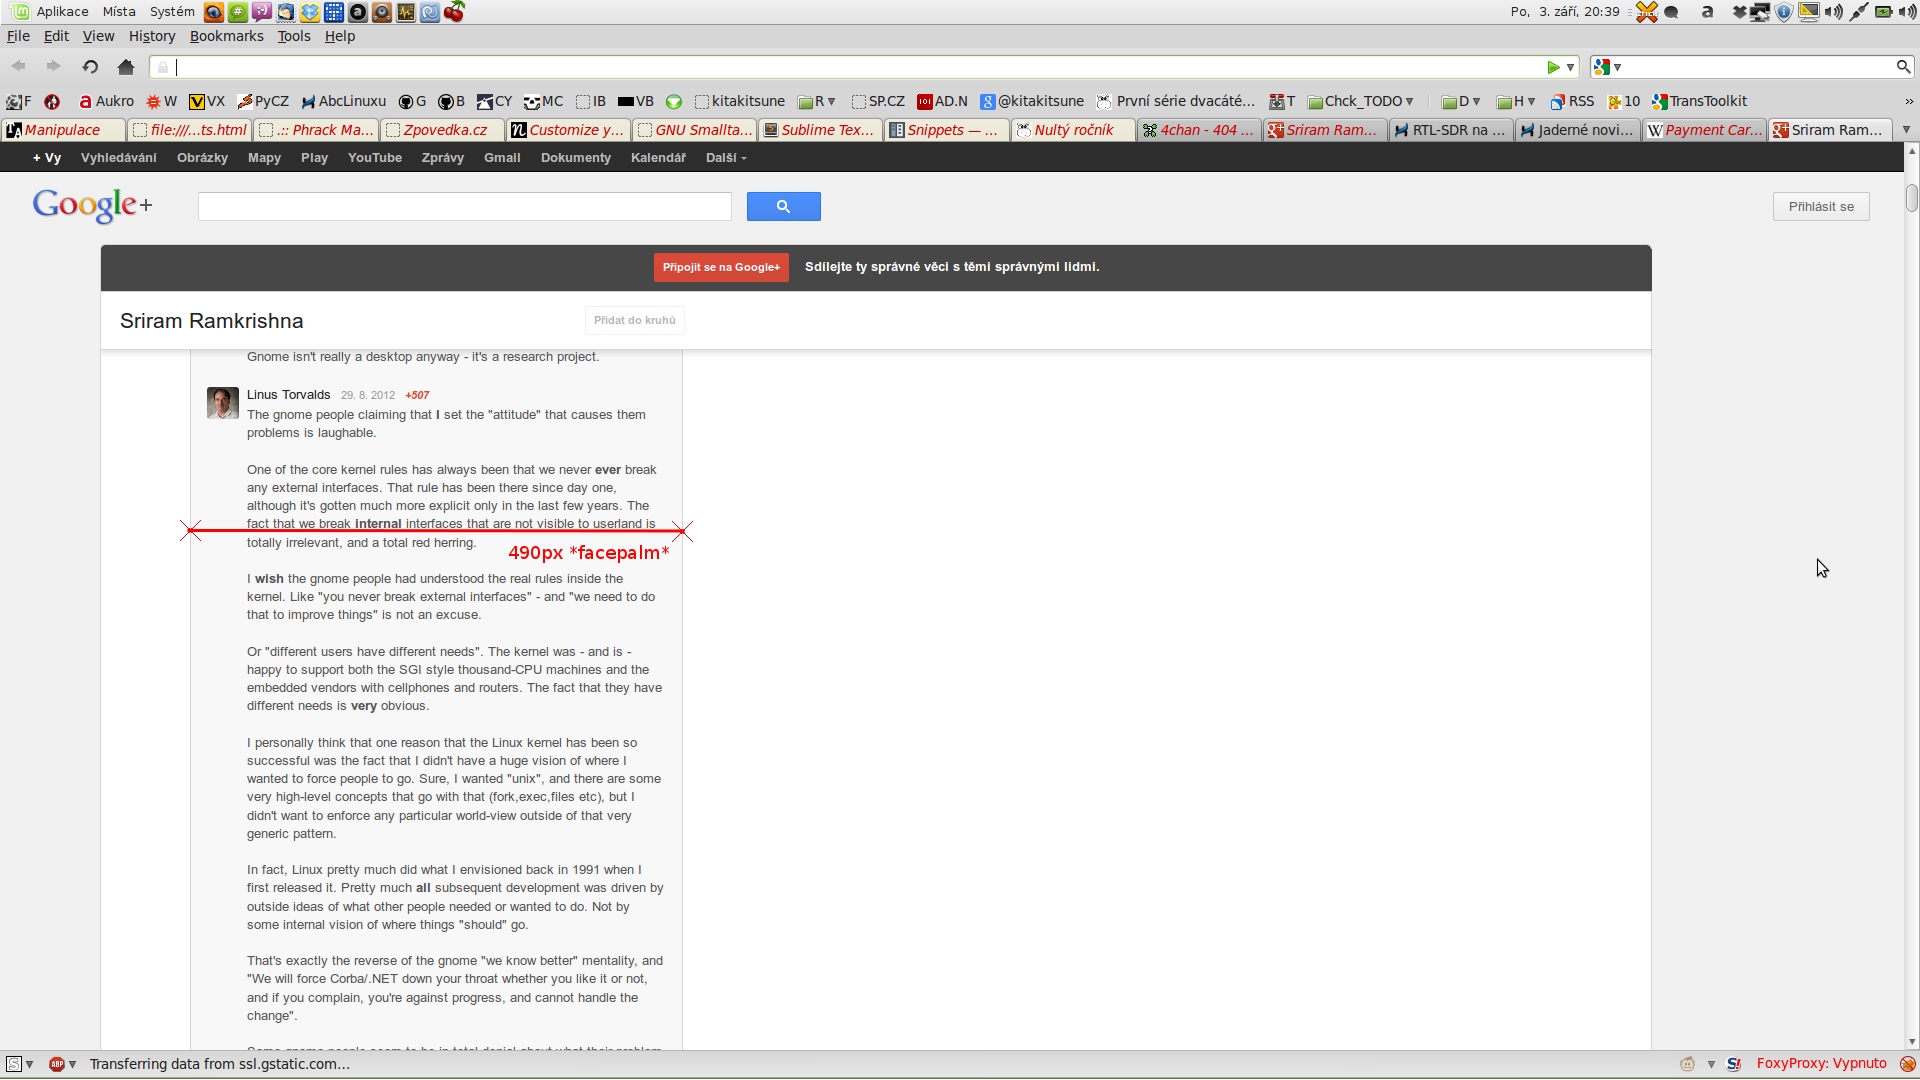Launch the green hash chat launcher

pyautogui.click(x=238, y=12)
